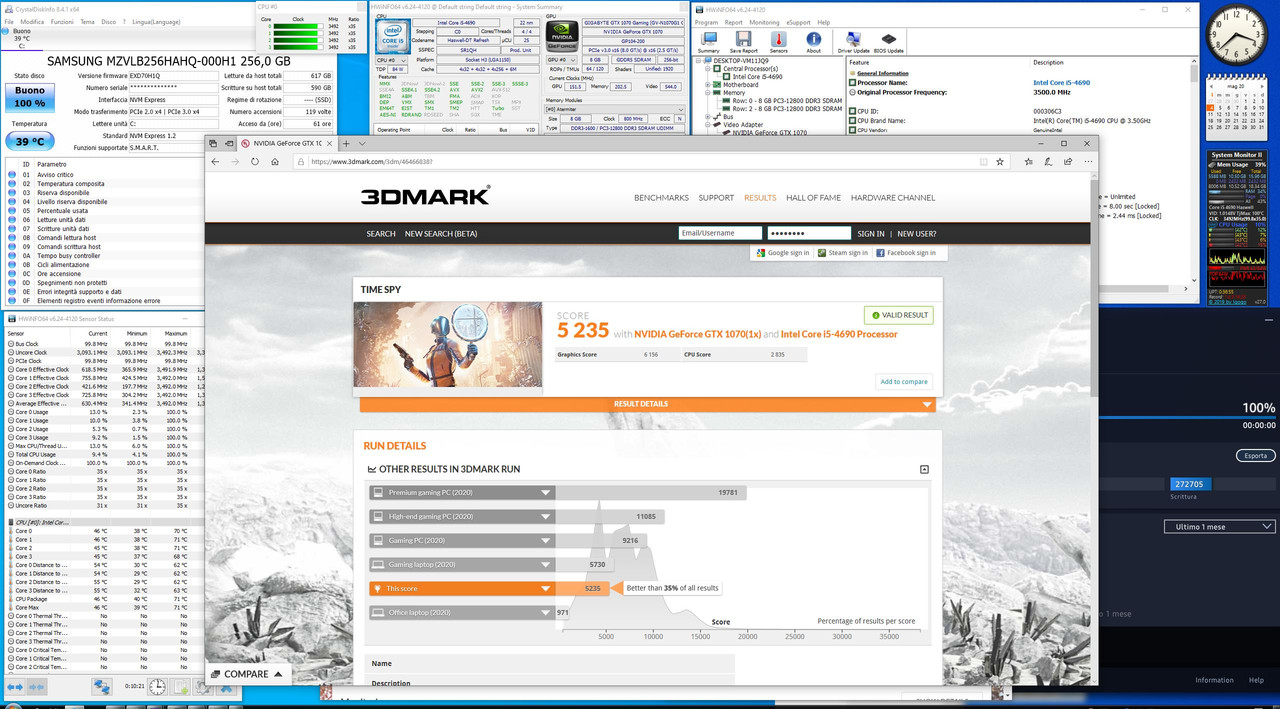
Task: Close the NVIDIA GeForce GTX tab
Action: (331, 143)
